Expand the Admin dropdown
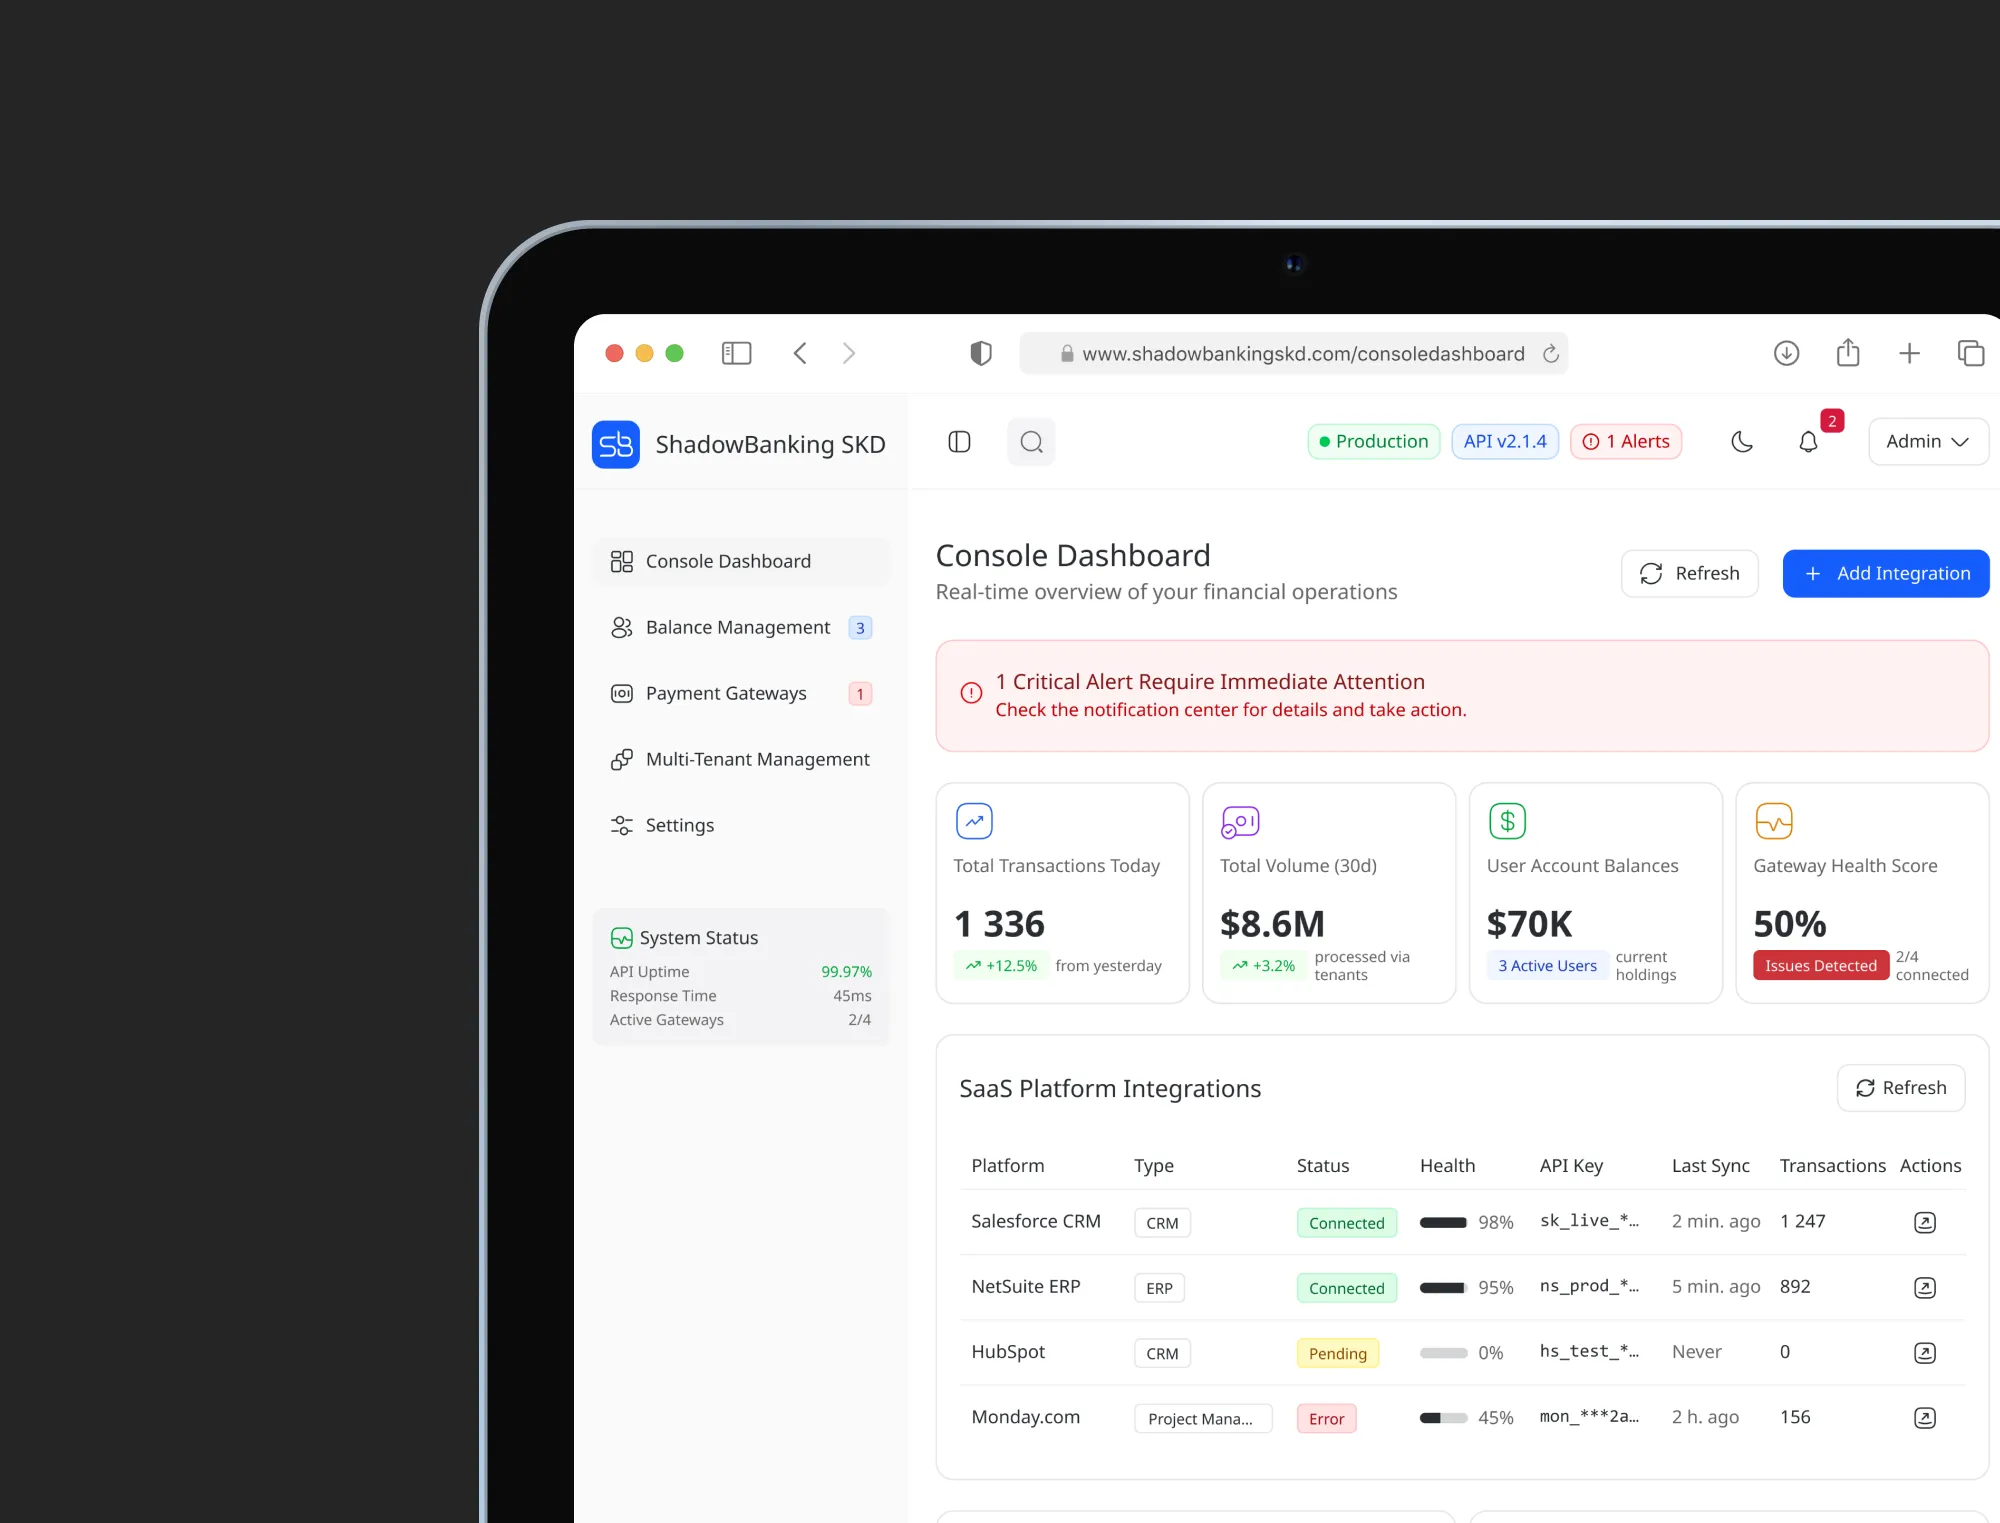Image resolution: width=2000 pixels, height=1523 pixels. [x=1928, y=441]
